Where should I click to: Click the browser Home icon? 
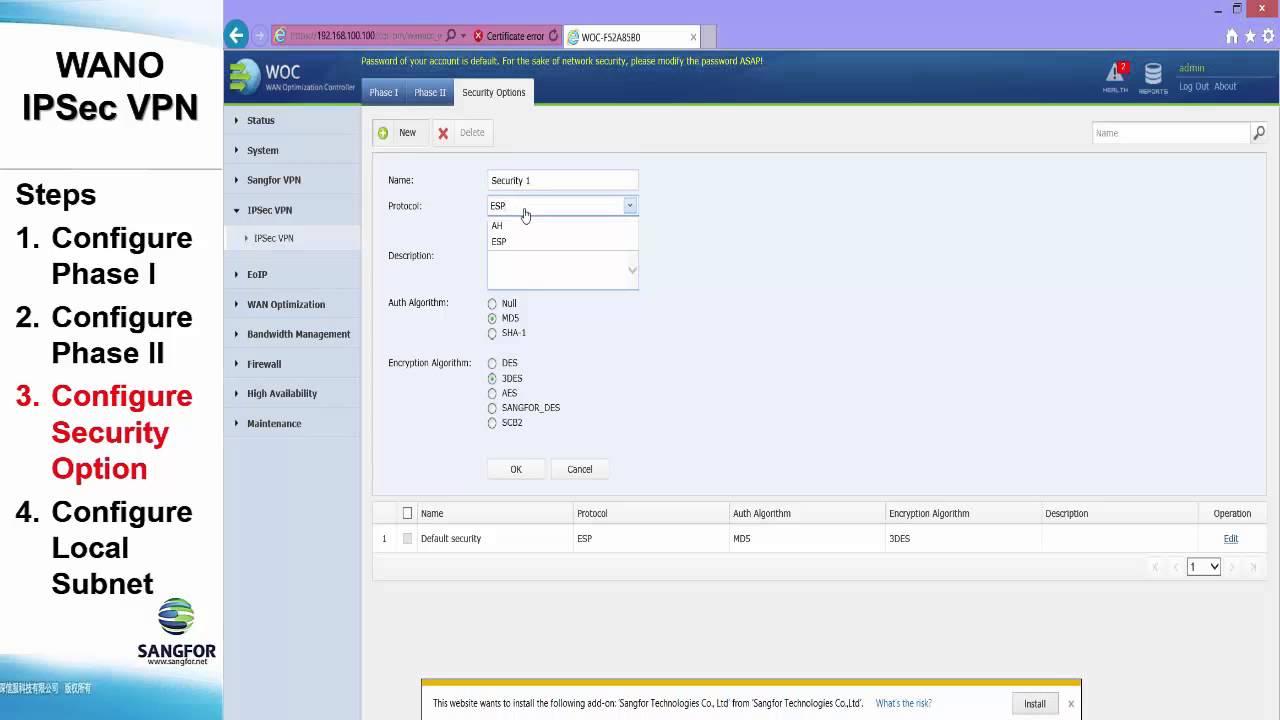(1232, 36)
